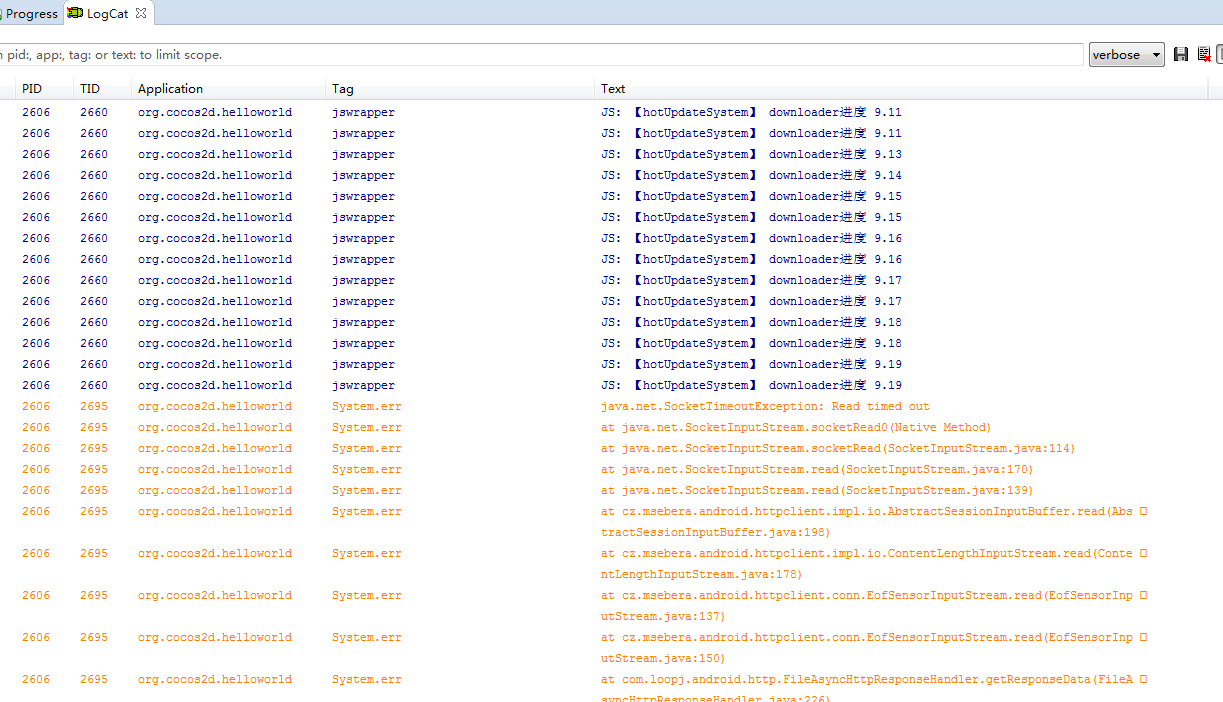Viewport: 1223px width, 702px height.
Task: Click TID 2660 in the 9.13 row
Action: click(x=94, y=154)
